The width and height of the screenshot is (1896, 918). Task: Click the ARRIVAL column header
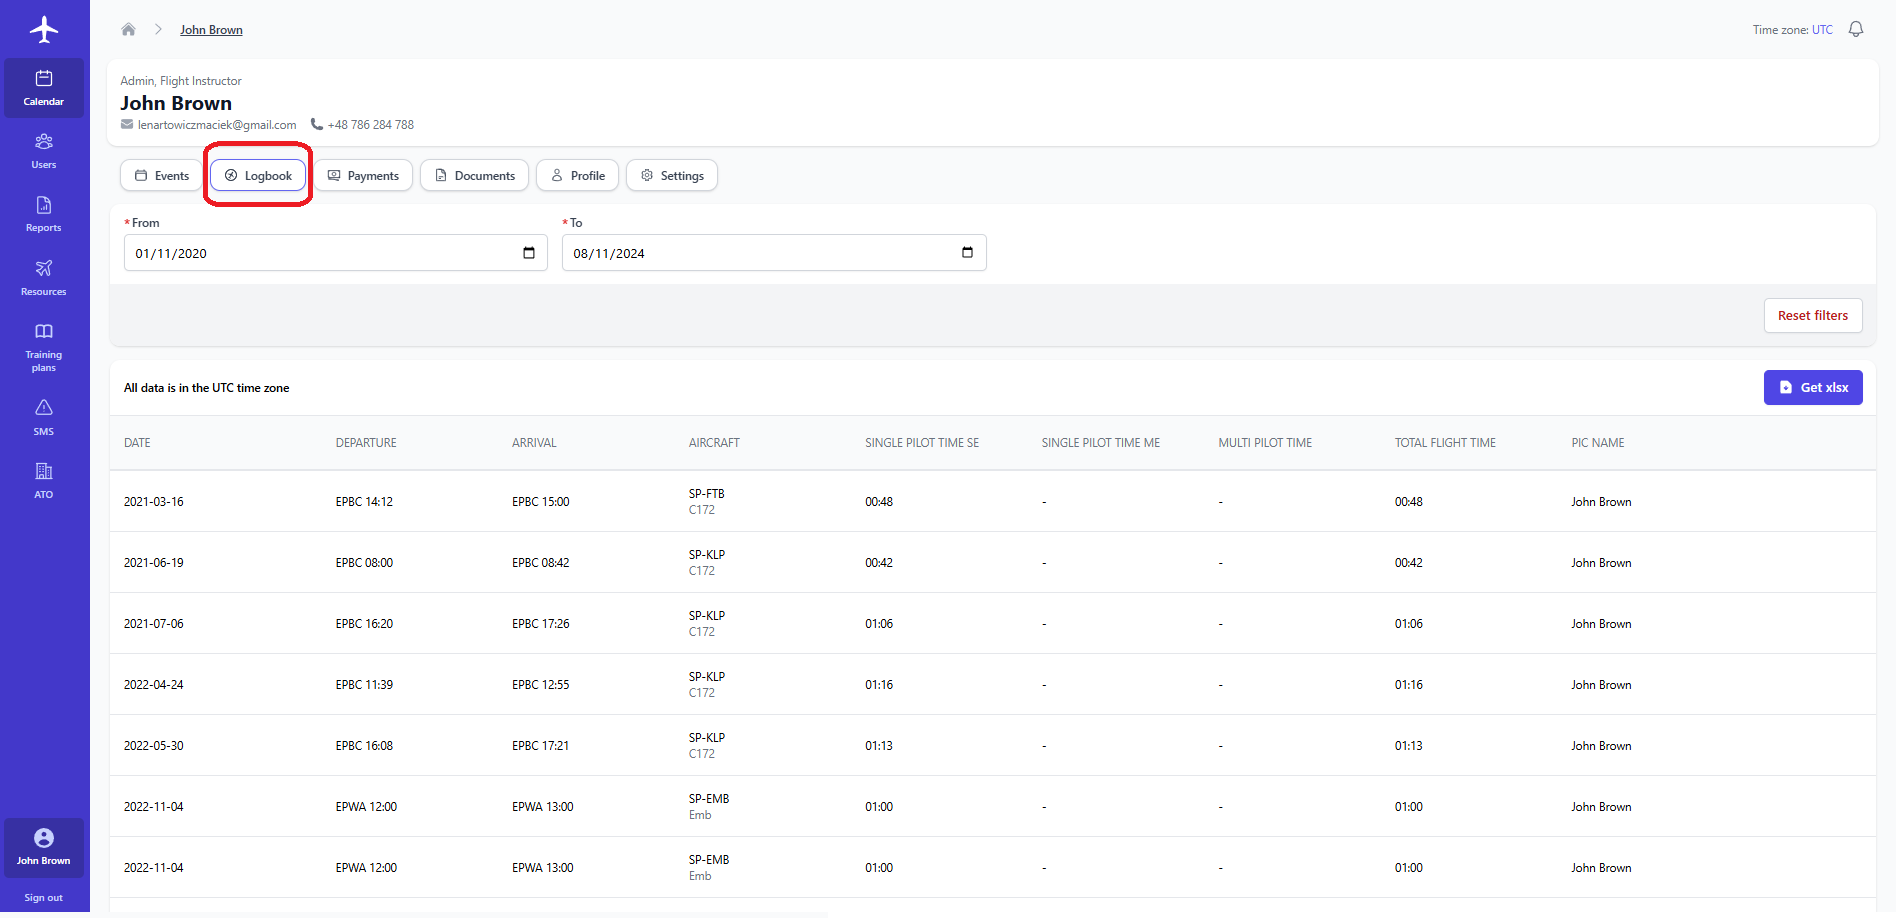tap(534, 443)
